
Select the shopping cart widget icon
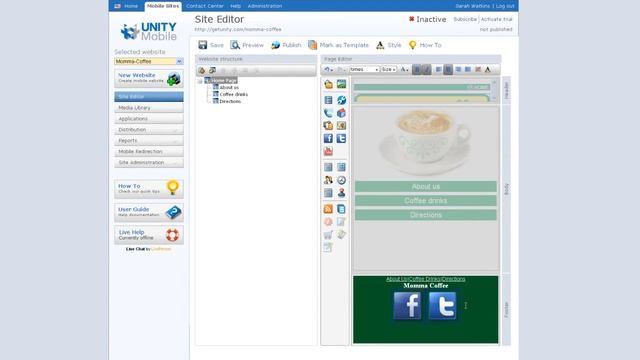328,235
